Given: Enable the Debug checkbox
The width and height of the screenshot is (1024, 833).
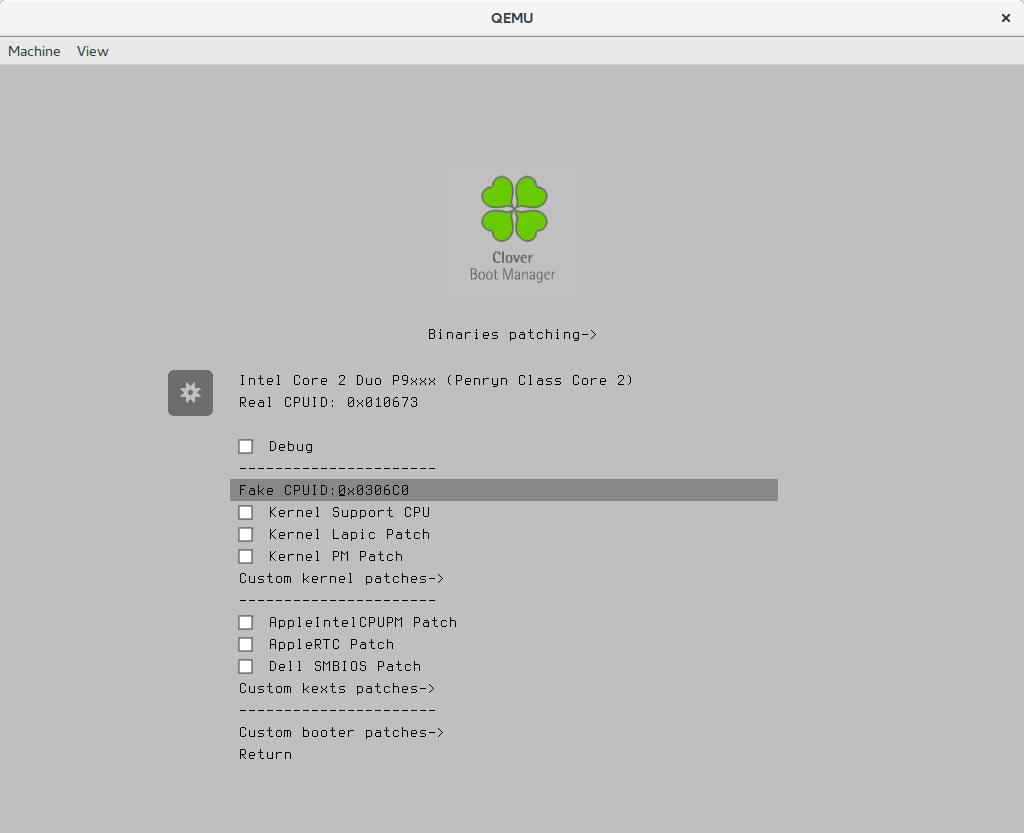Looking at the screenshot, I should pyautogui.click(x=246, y=446).
